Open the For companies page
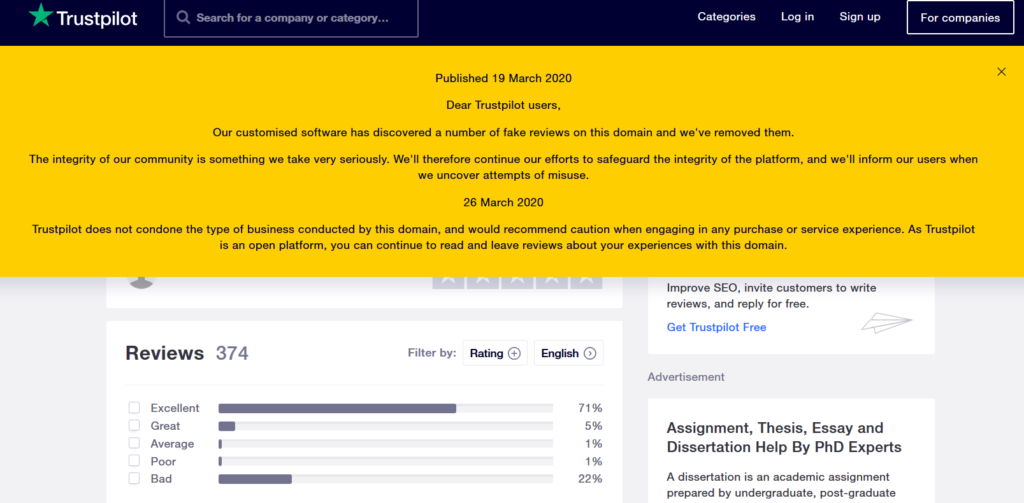The image size is (1024, 503). pyautogui.click(x=960, y=18)
